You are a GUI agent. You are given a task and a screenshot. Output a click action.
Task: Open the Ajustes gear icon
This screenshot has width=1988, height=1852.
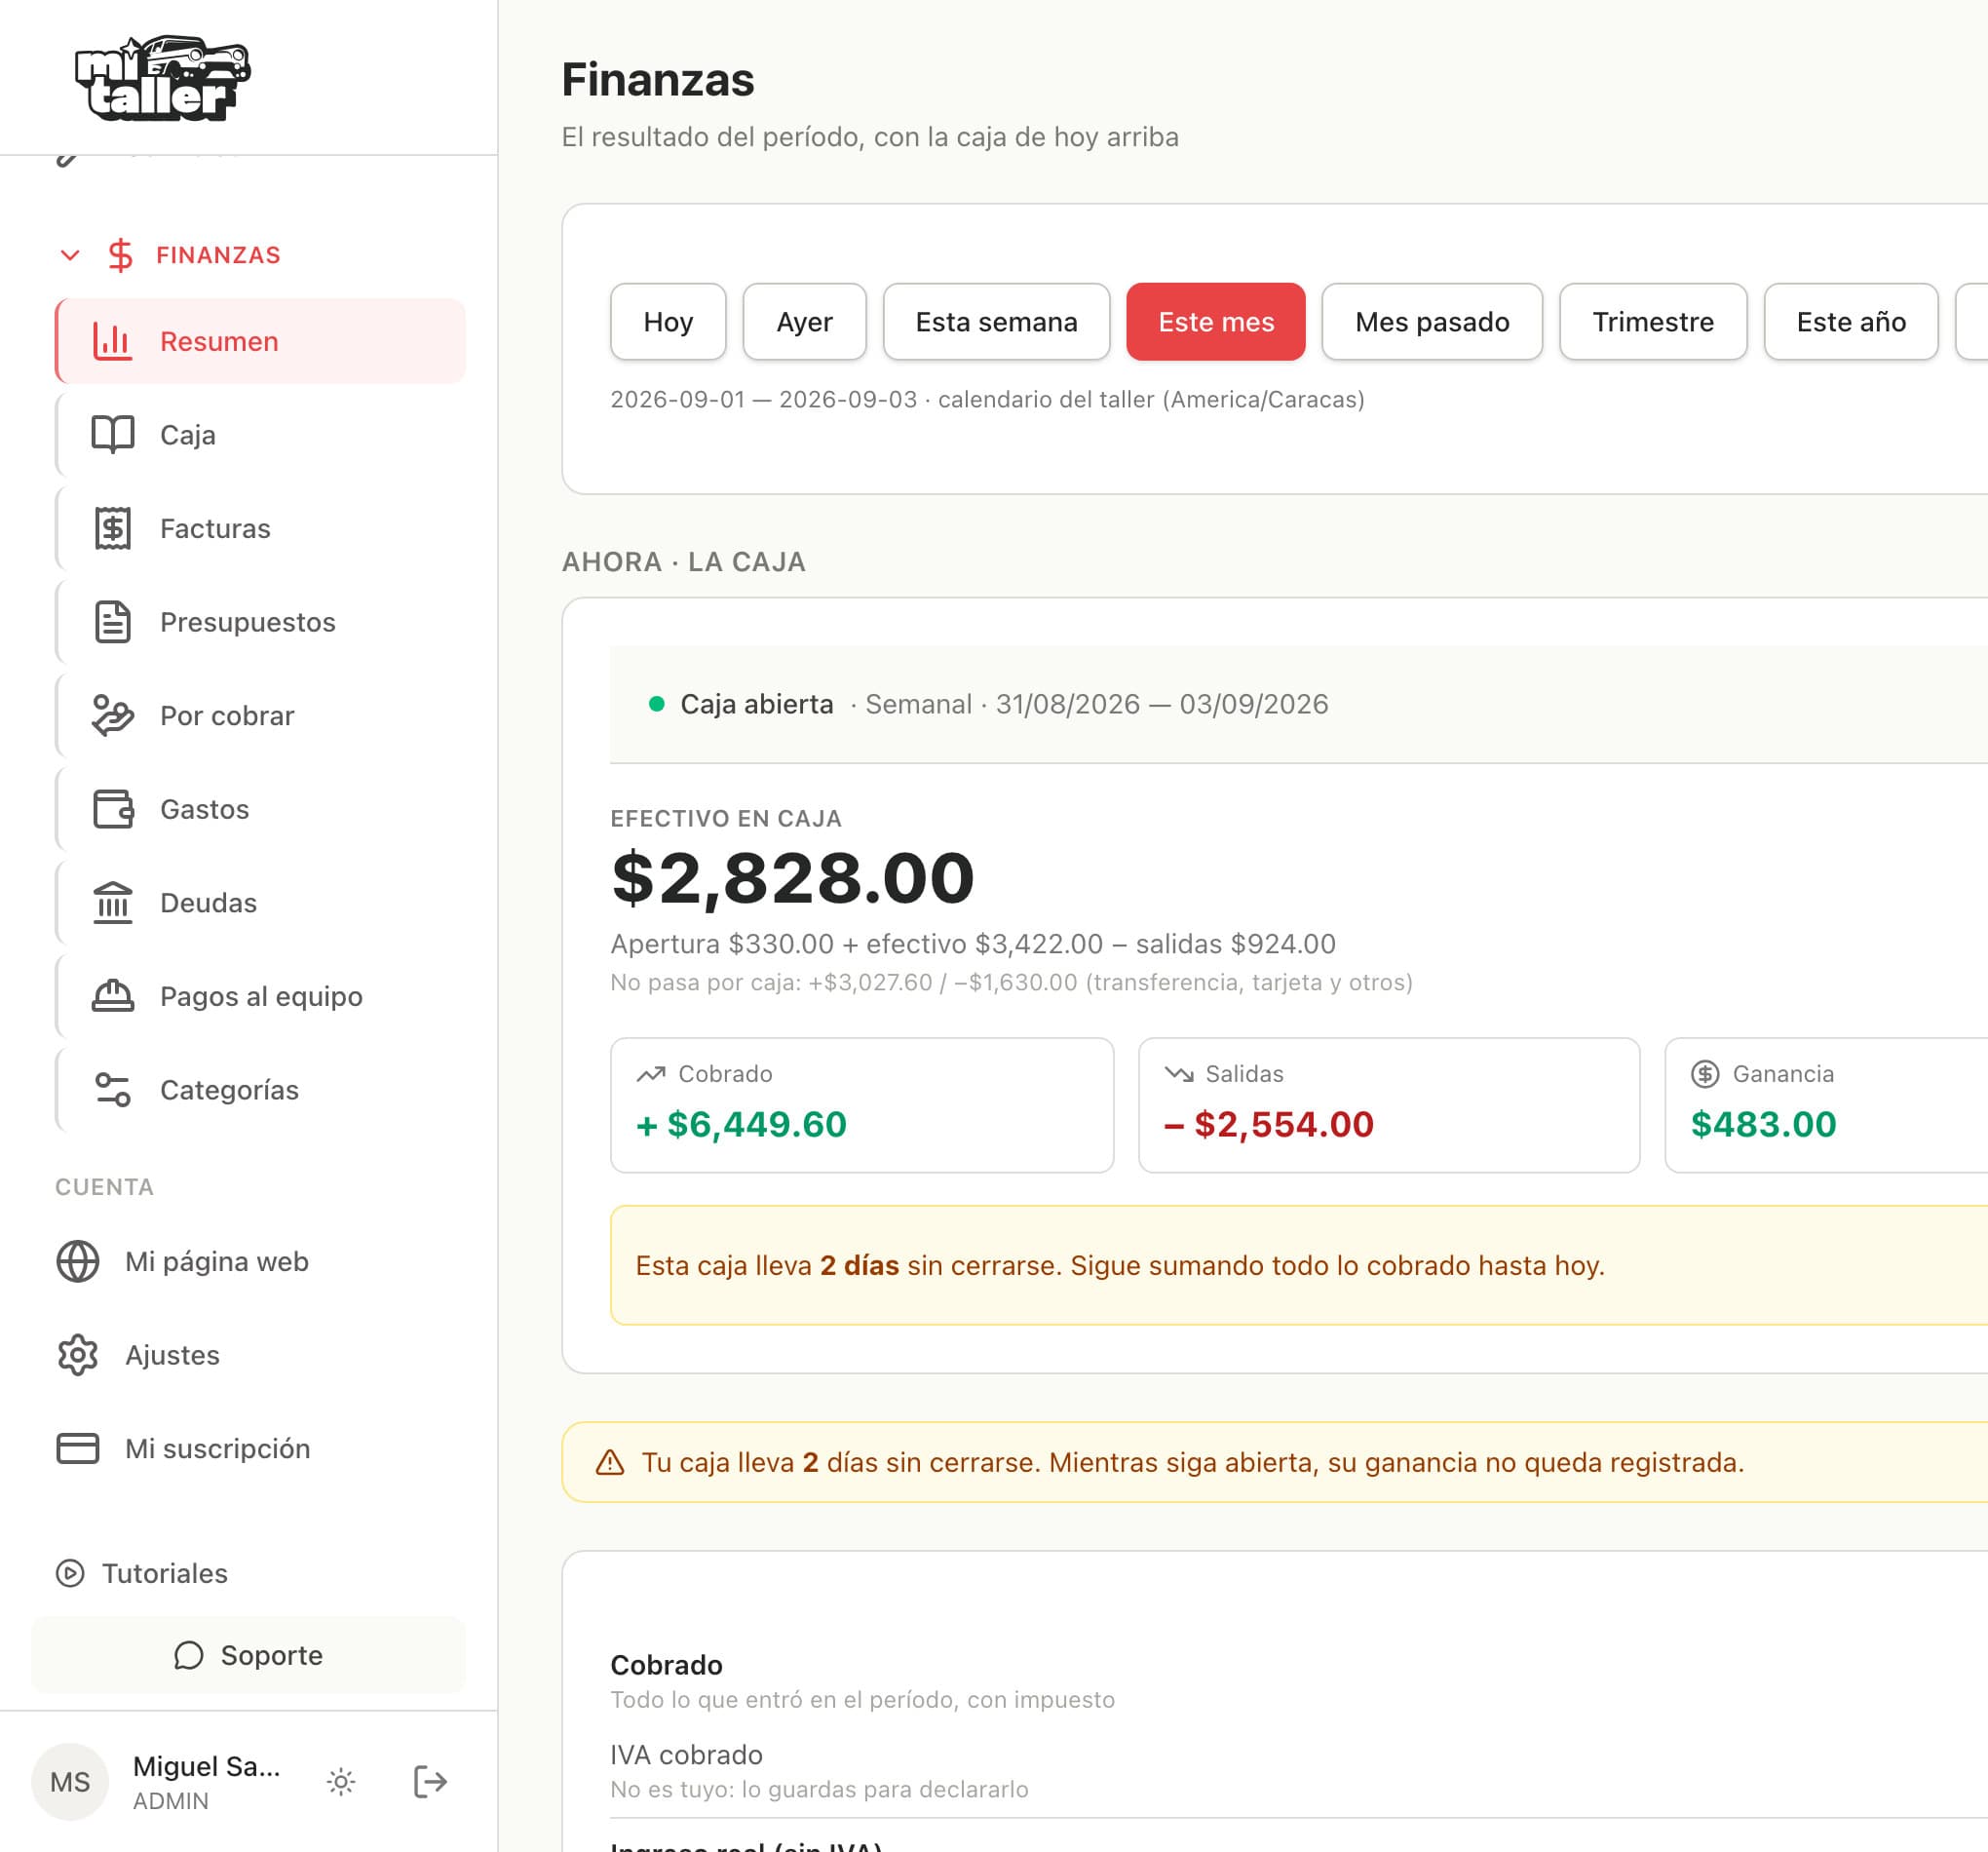78,1355
